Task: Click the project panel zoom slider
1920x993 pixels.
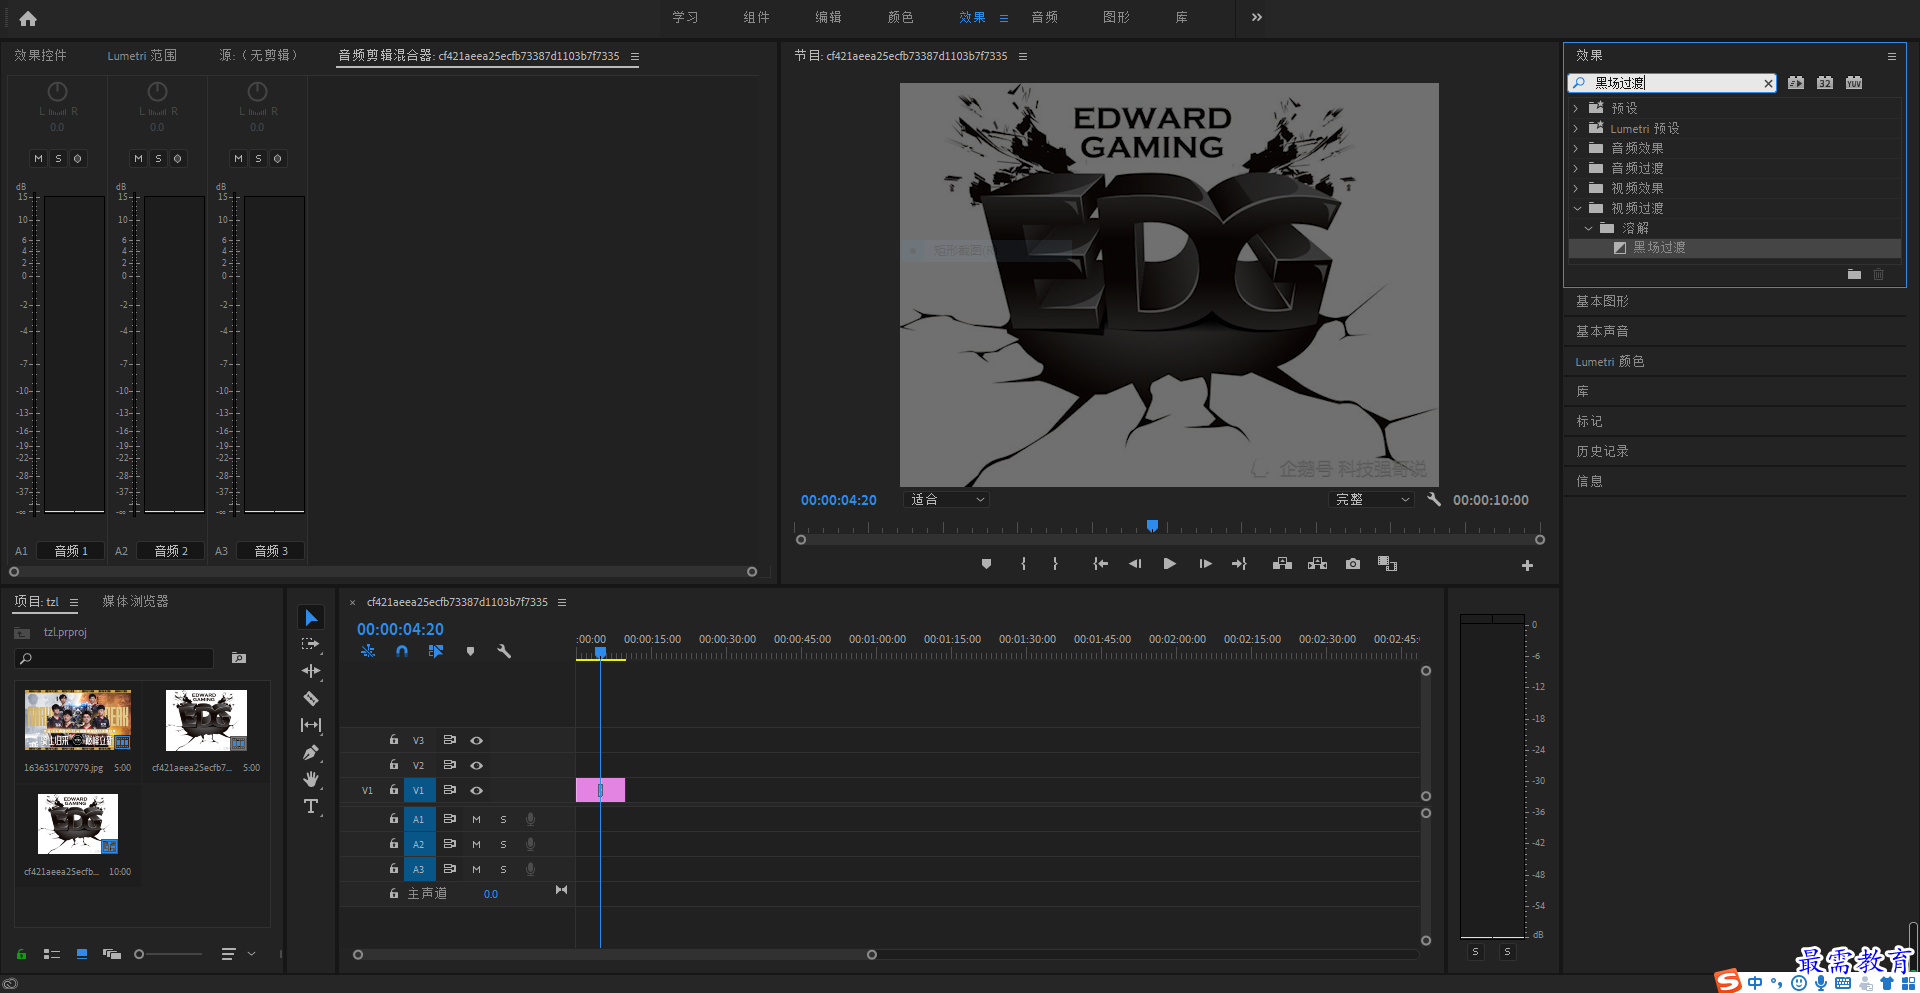Action: pos(170,954)
